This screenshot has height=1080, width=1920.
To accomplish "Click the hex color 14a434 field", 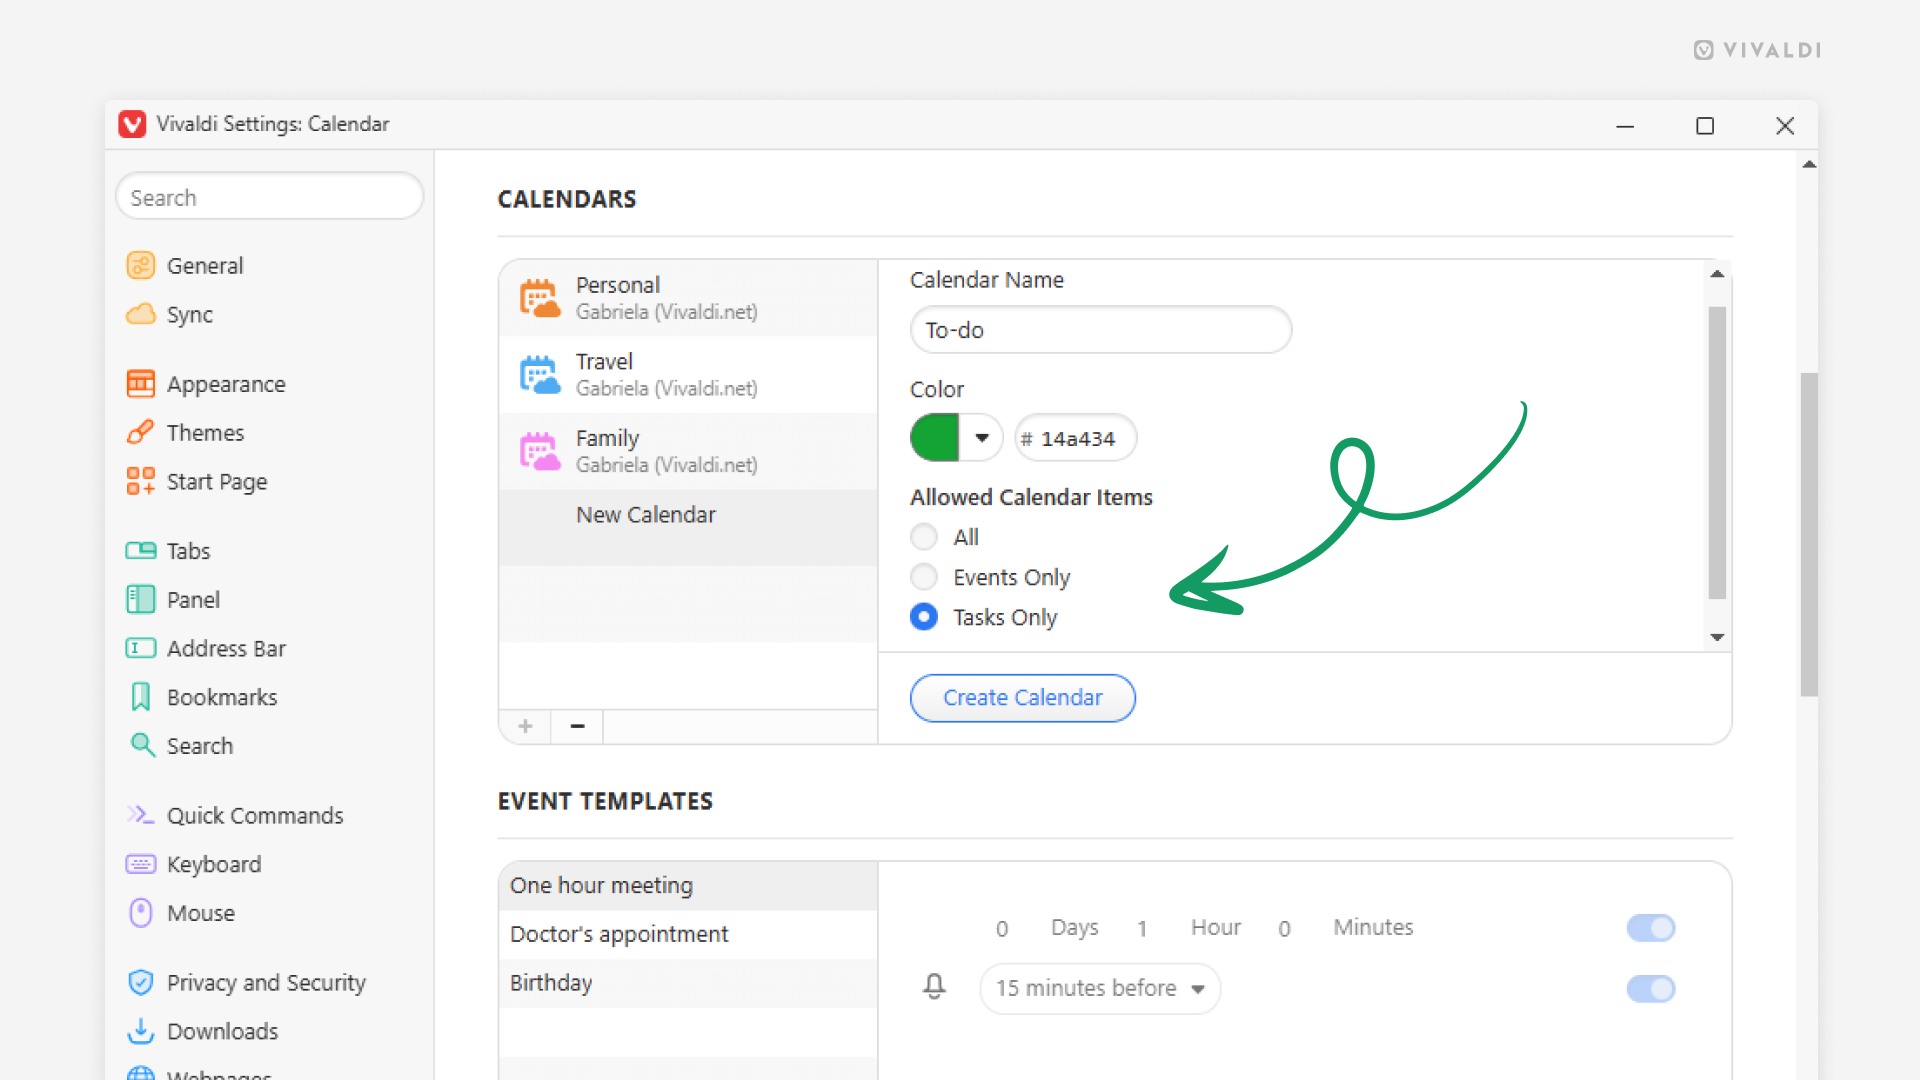I will pos(1076,438).
